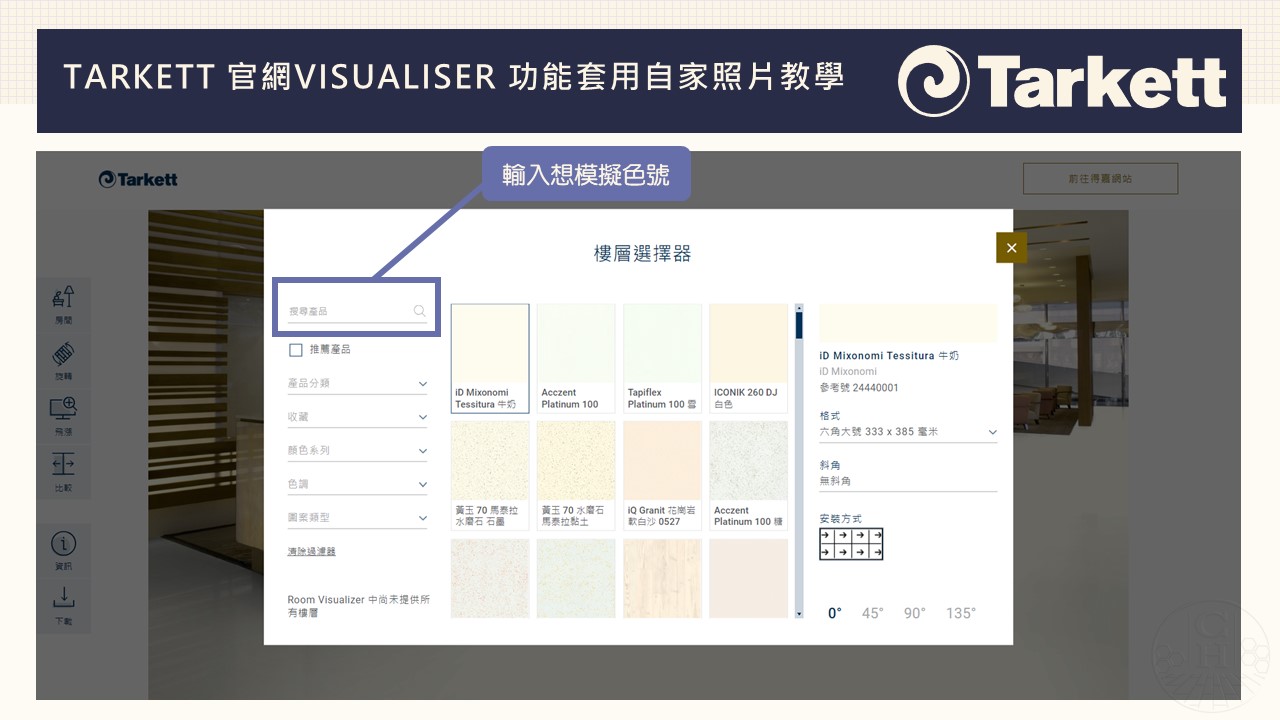Select the speckled Acczent Platinum 100 swatch in second row
This screenshot has width=1280, height=720.
click(749, 475)
